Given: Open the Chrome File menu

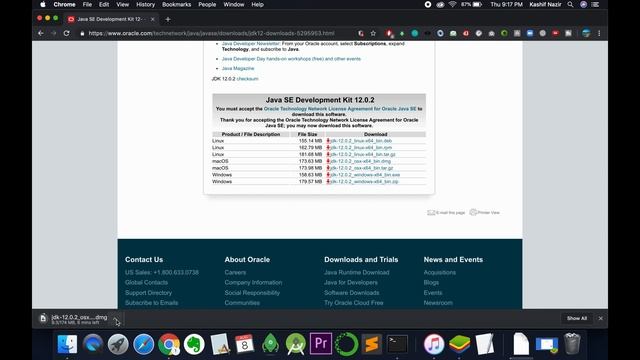Looking at the screenshot, I should click(x=87, y=4).
